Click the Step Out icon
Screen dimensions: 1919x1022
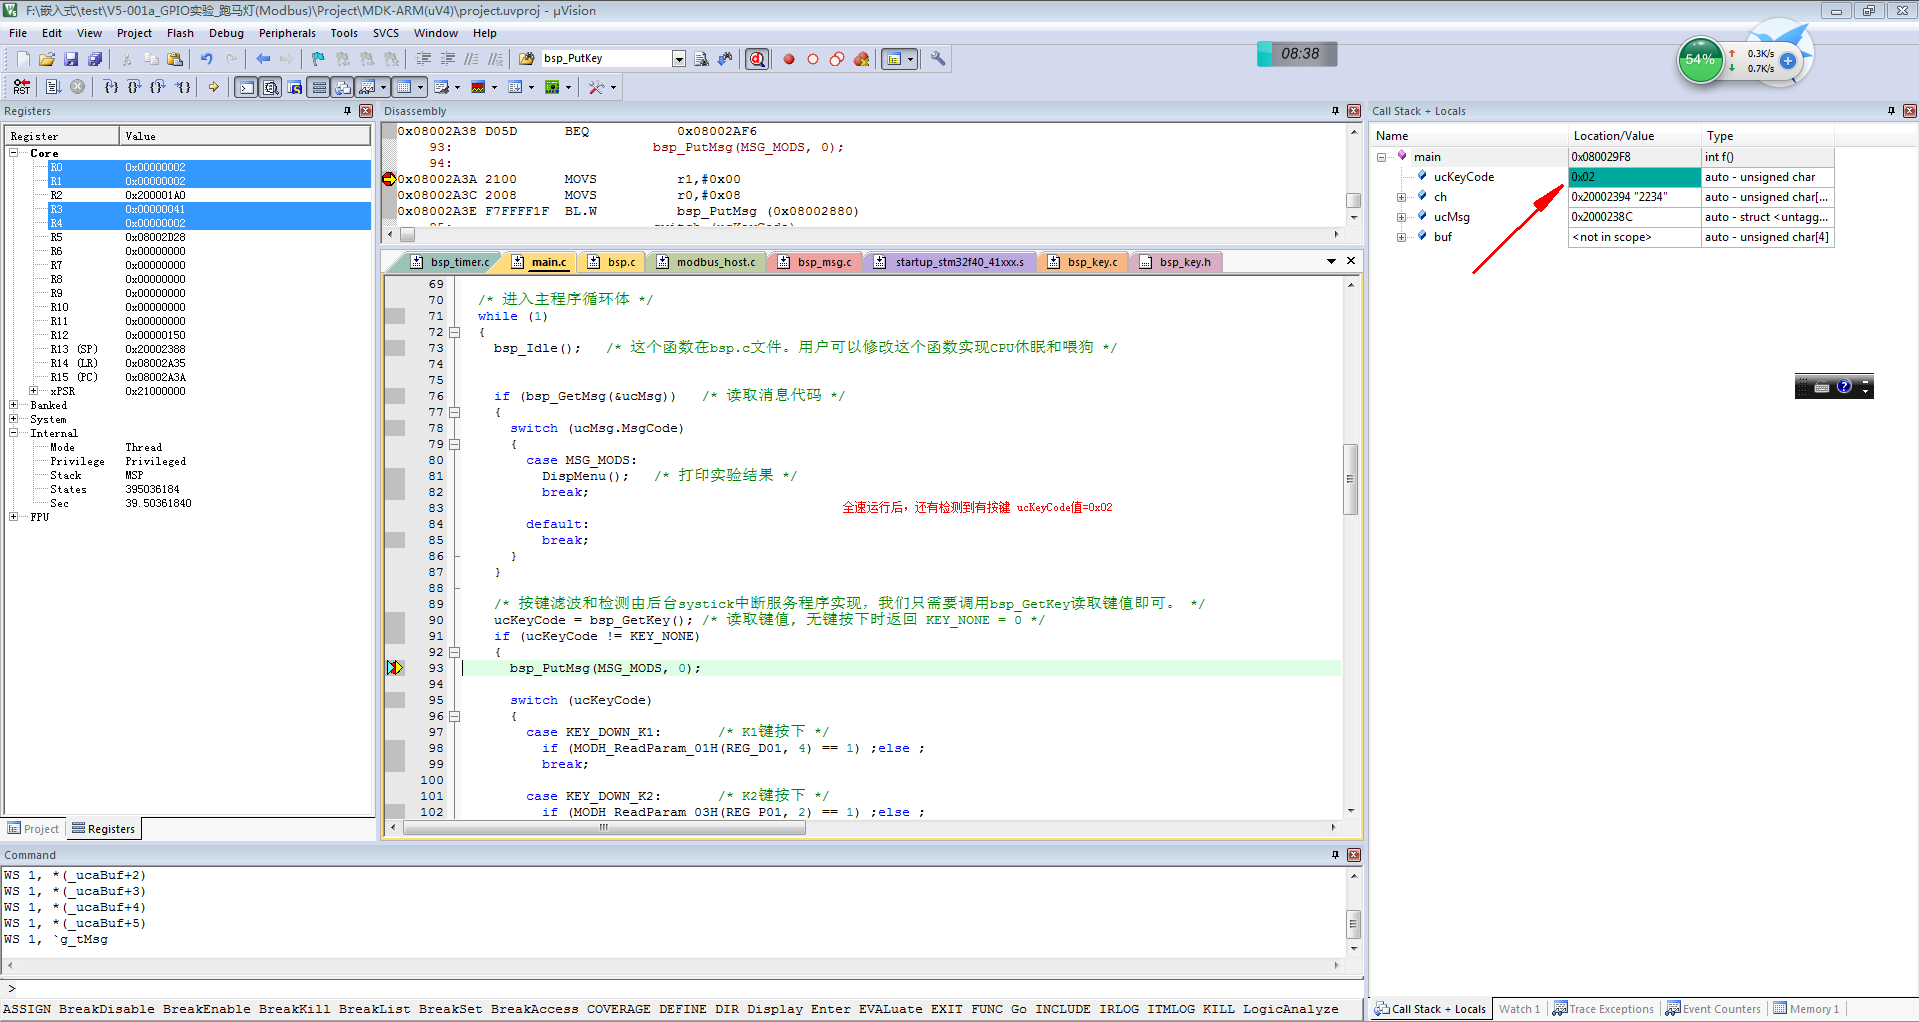[158, 87]
